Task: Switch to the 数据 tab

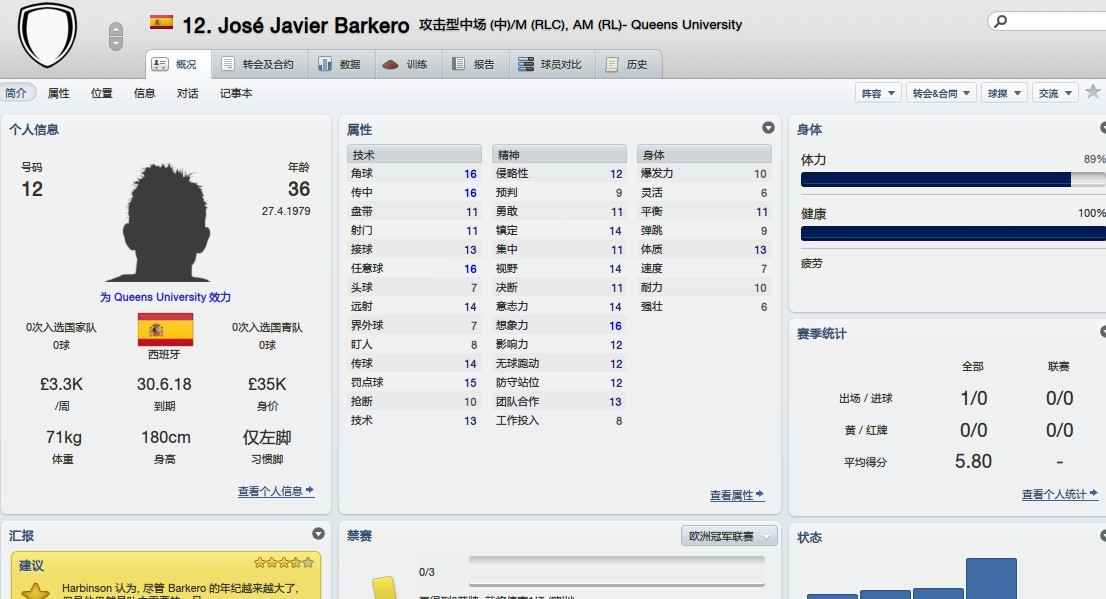Action: tap(340, 64)
